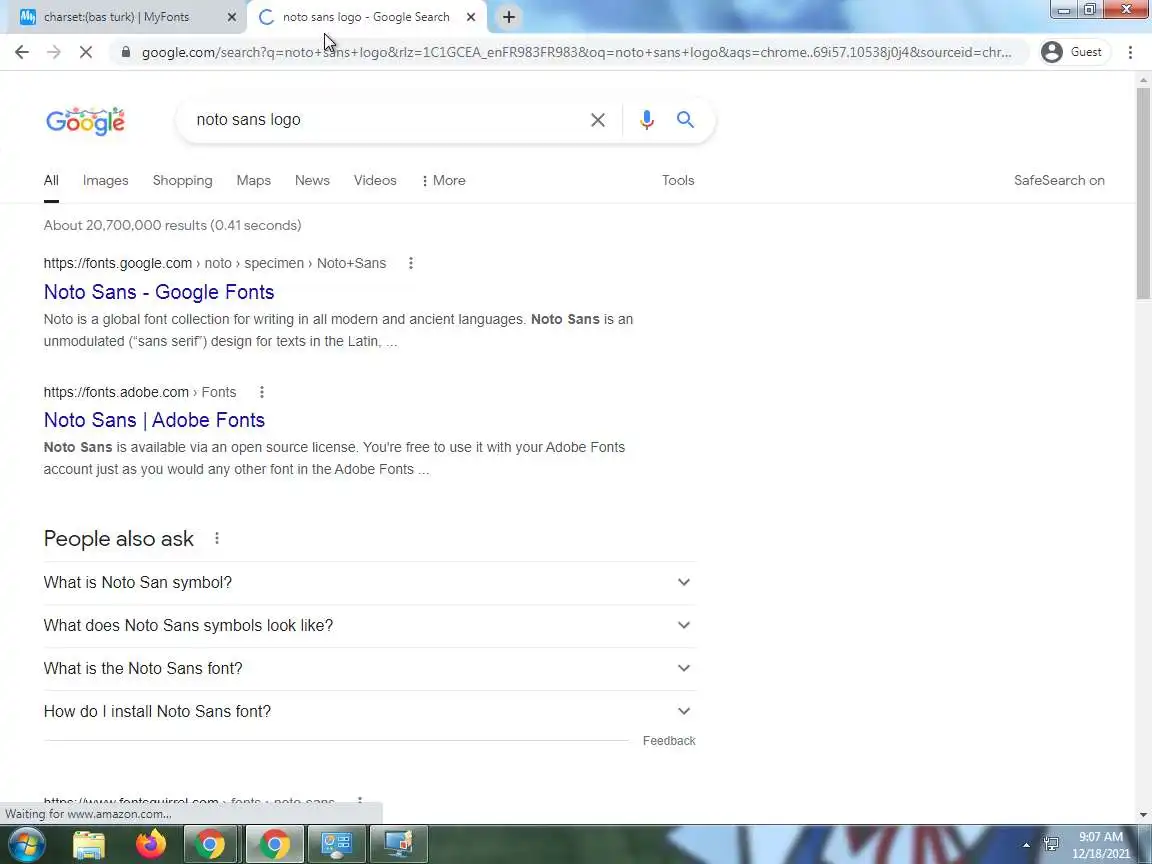Click the blue magnifier search icon
This screenshot has height=864, width=1152.
pos(685,120)
